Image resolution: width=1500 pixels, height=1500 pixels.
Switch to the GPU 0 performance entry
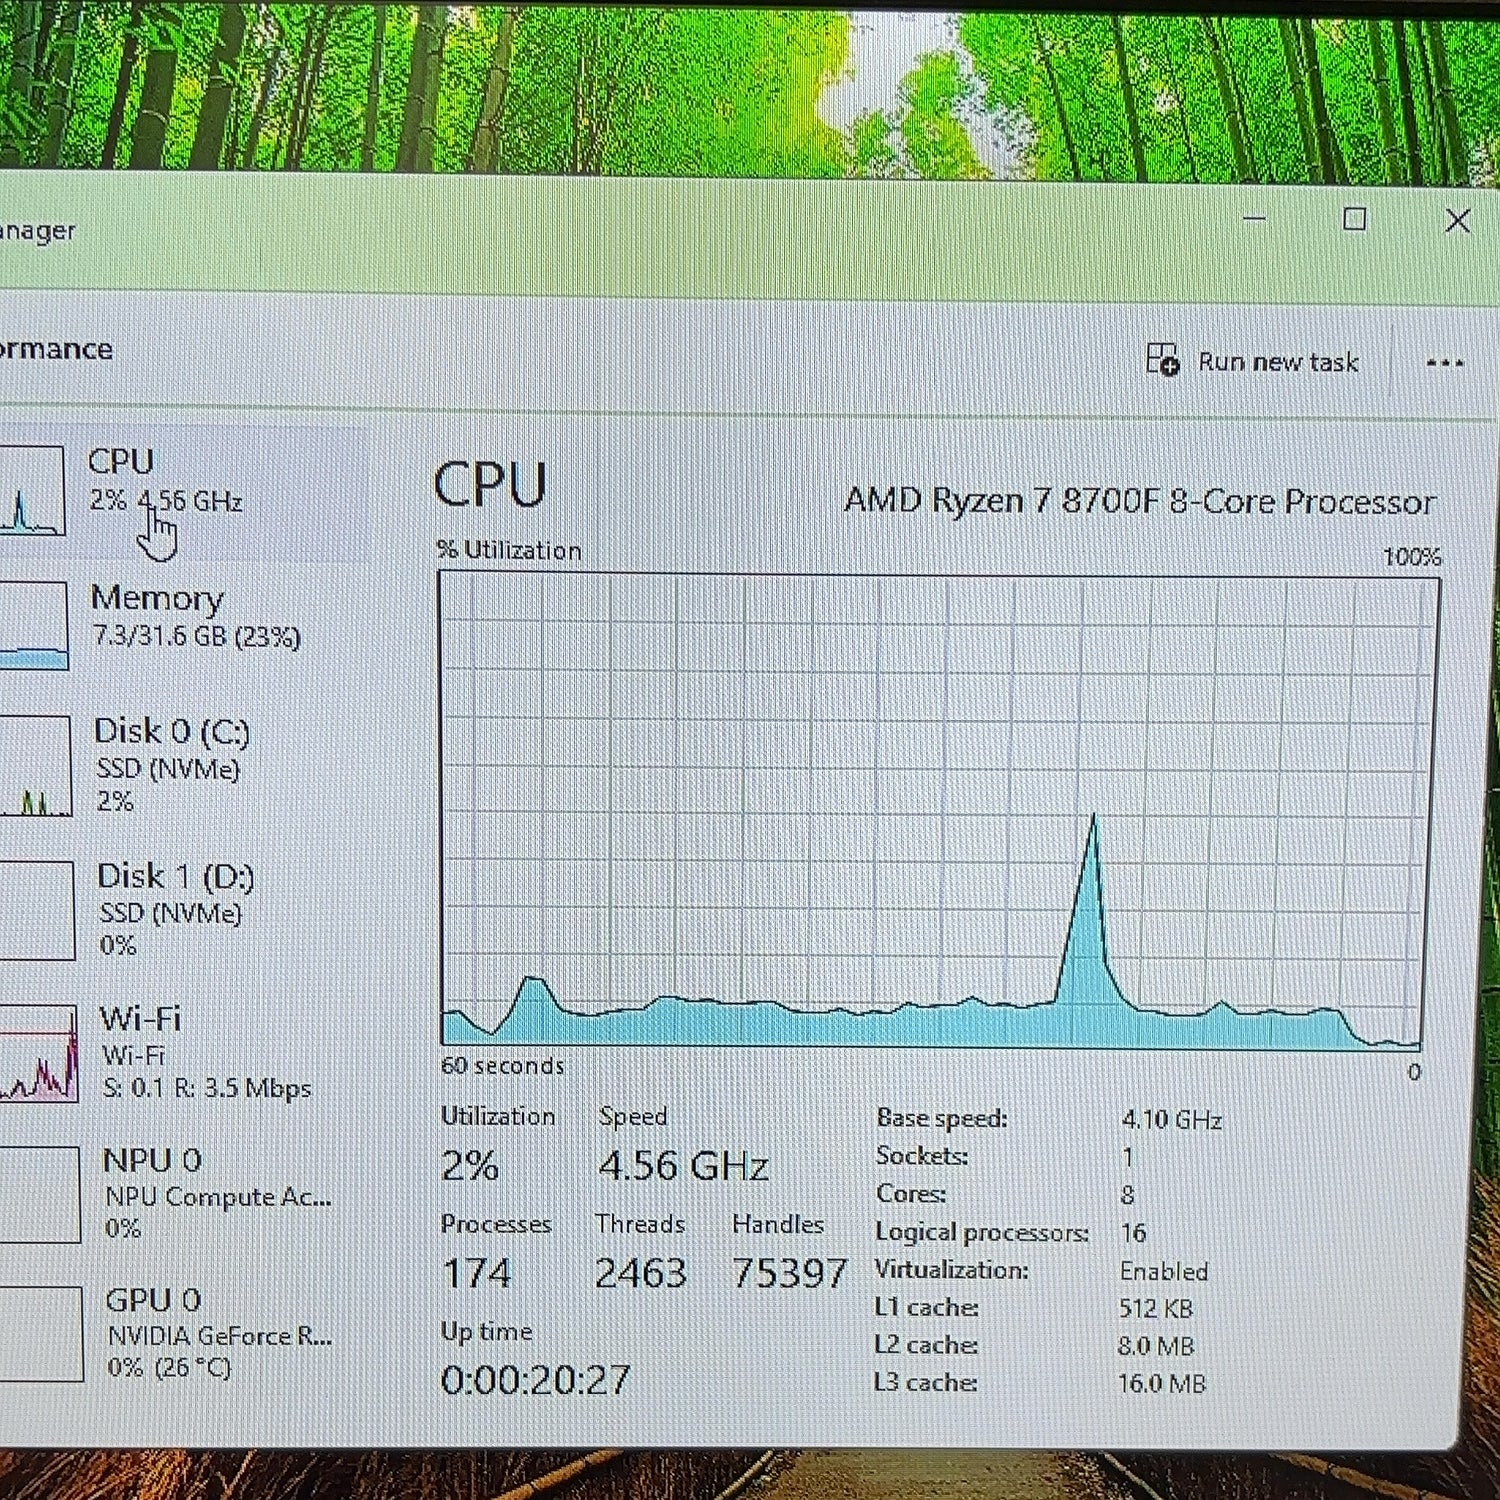click(180, 1332)
